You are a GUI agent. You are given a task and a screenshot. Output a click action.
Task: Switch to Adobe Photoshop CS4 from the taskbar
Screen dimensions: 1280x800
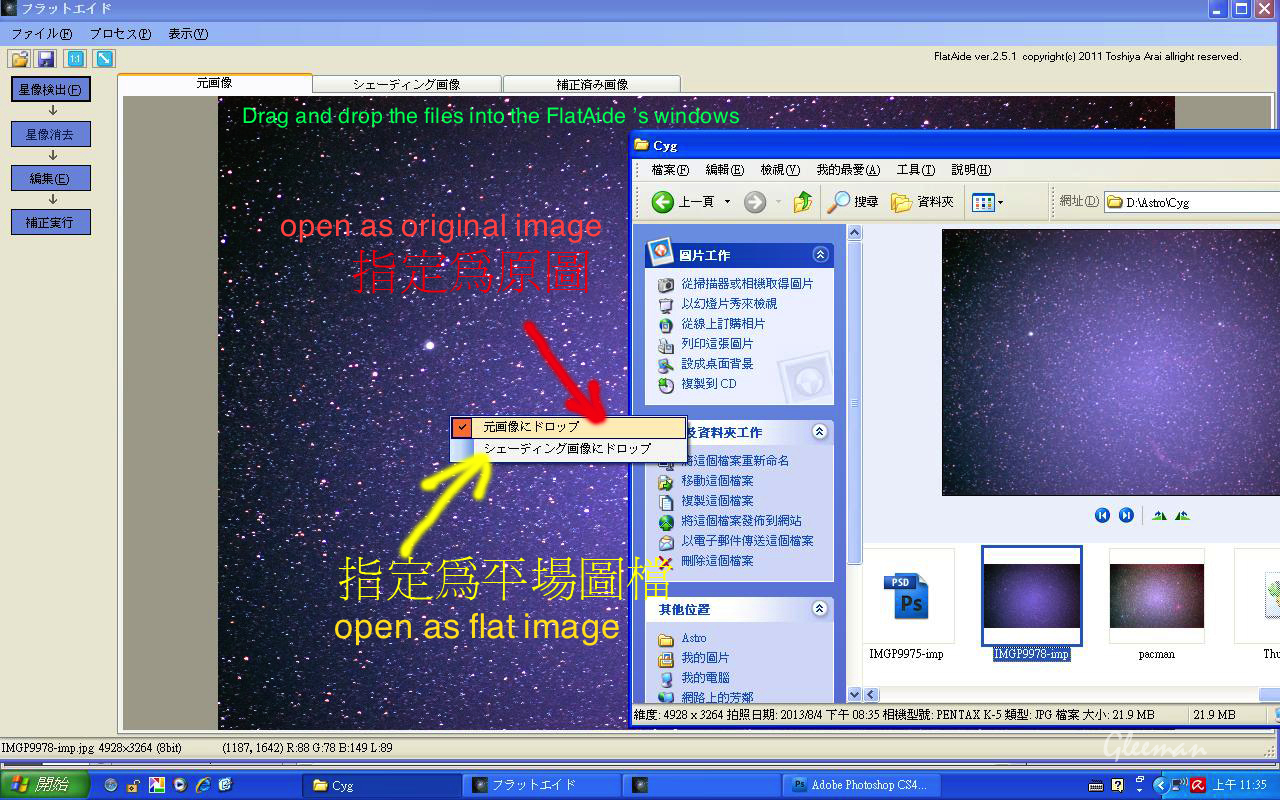click(x=861, y=784)
